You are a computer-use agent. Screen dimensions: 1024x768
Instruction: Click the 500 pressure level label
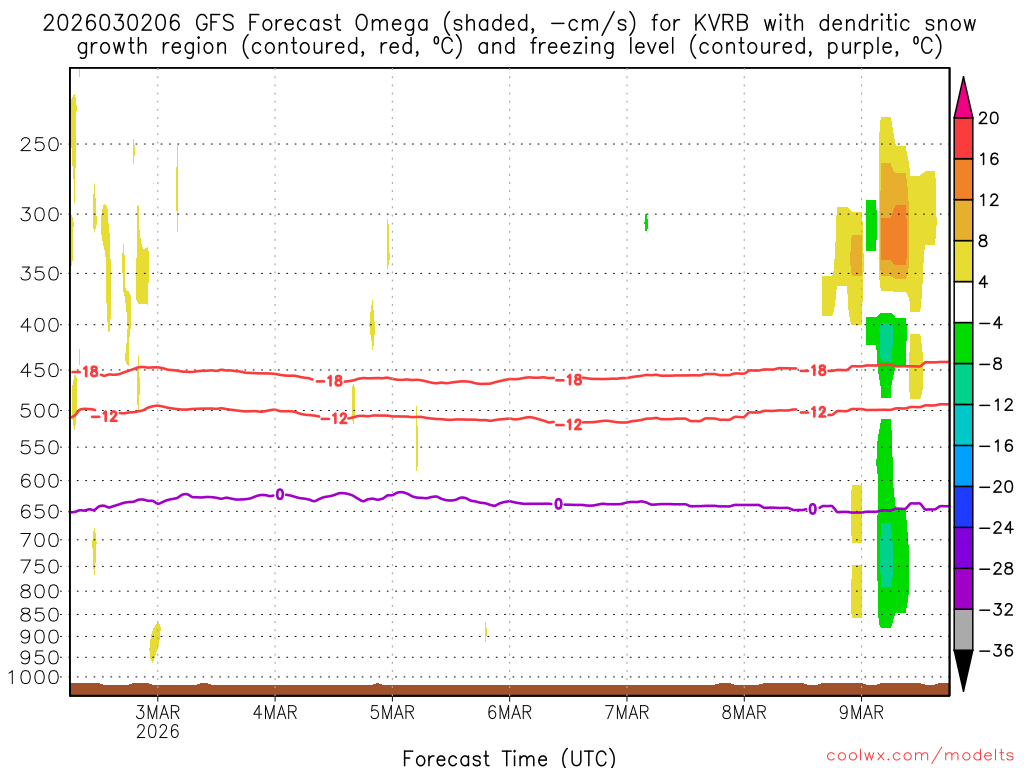[40, 411]
